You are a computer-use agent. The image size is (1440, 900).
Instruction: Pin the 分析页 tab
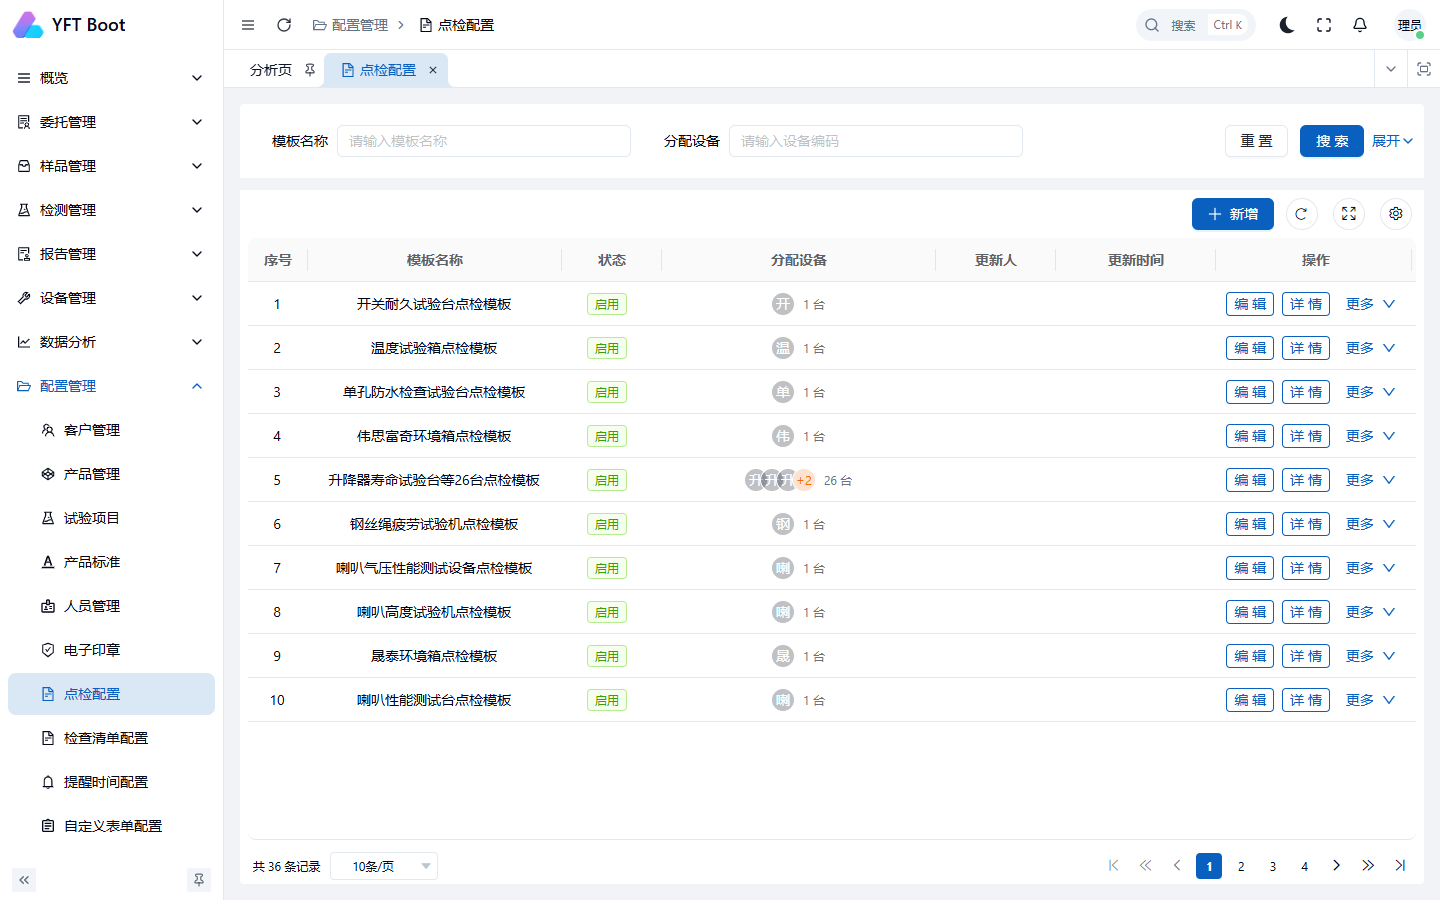pyautogui.click(x=310, y=70)
